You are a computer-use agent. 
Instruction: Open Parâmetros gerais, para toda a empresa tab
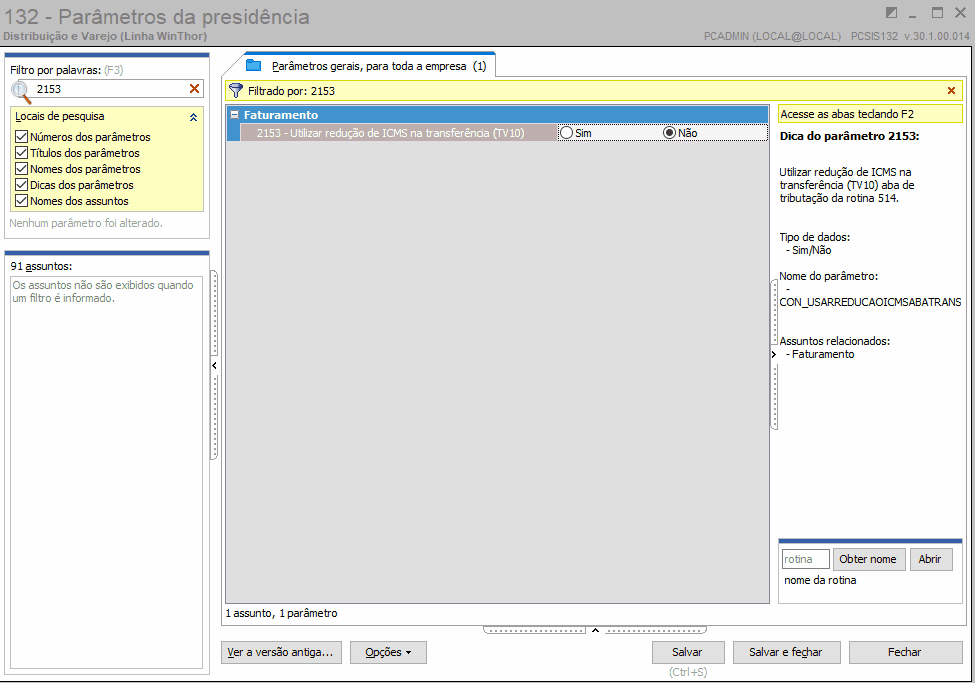click(x=379, y=66)
